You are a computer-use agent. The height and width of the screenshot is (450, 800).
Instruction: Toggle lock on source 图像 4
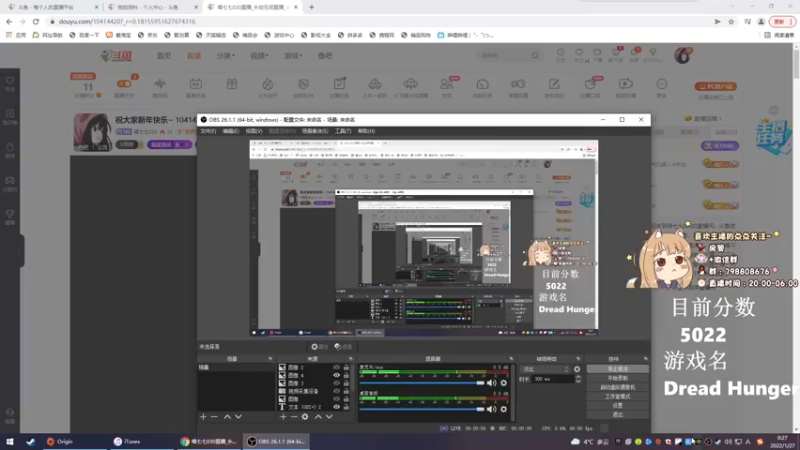click(346, 375)
